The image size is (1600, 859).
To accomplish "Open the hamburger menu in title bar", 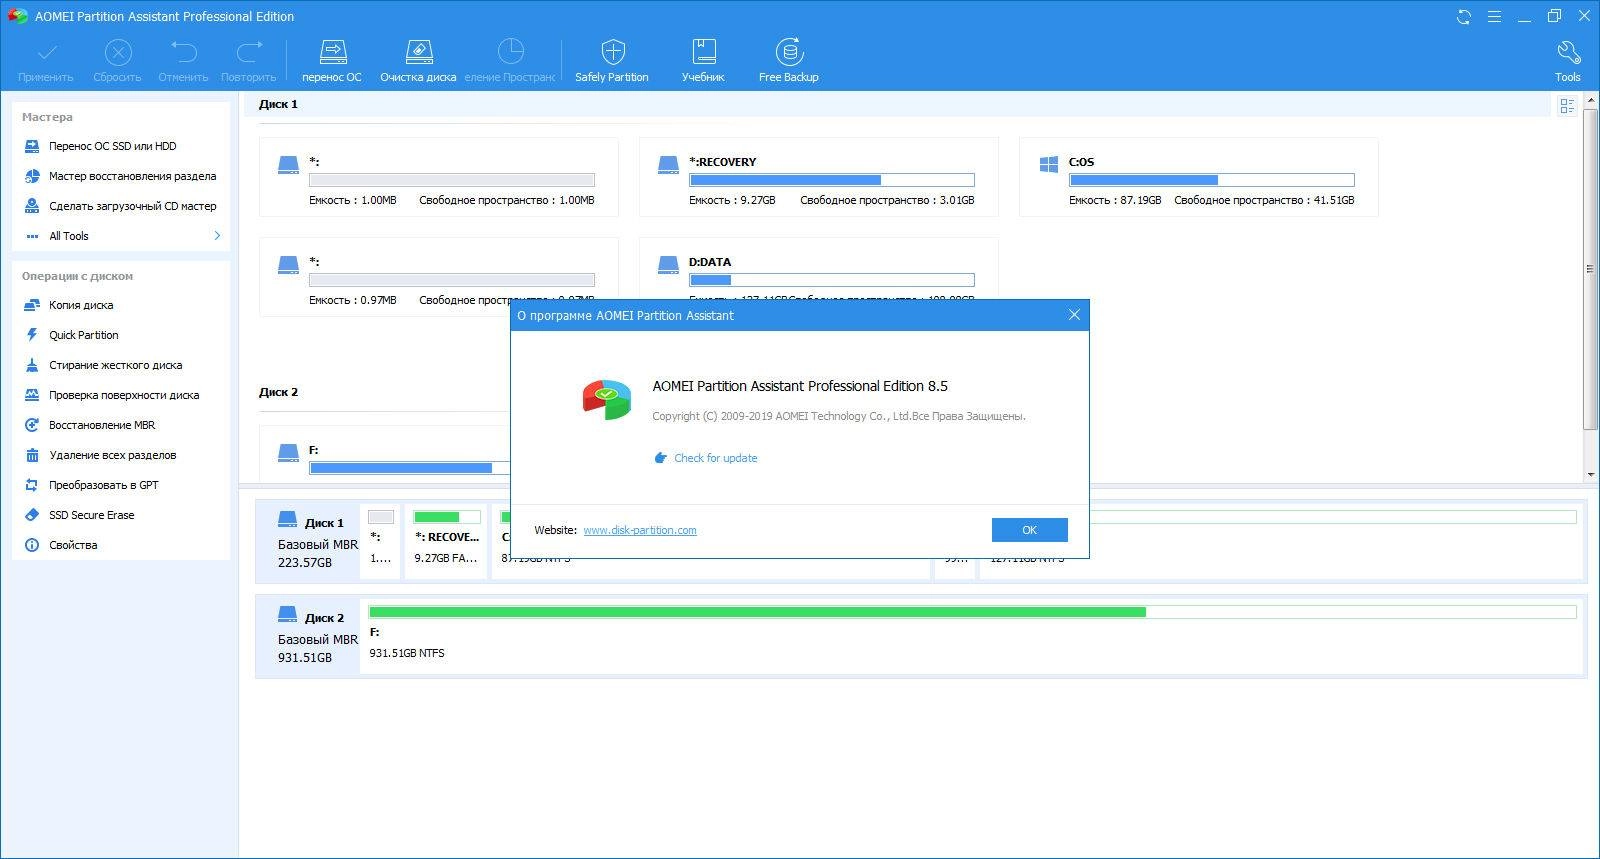I will pyautogui.click(x=1494, y=16).
